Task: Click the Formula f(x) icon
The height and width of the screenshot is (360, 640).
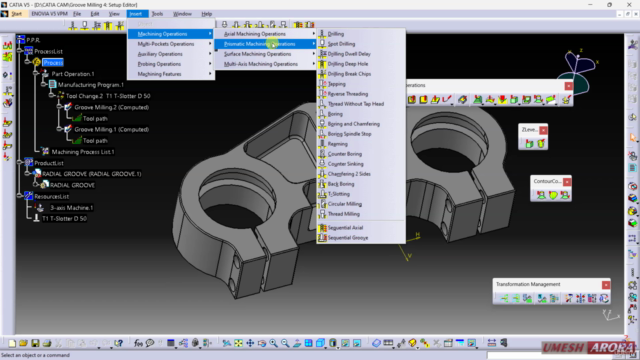Action: click(x=138, y=343)
